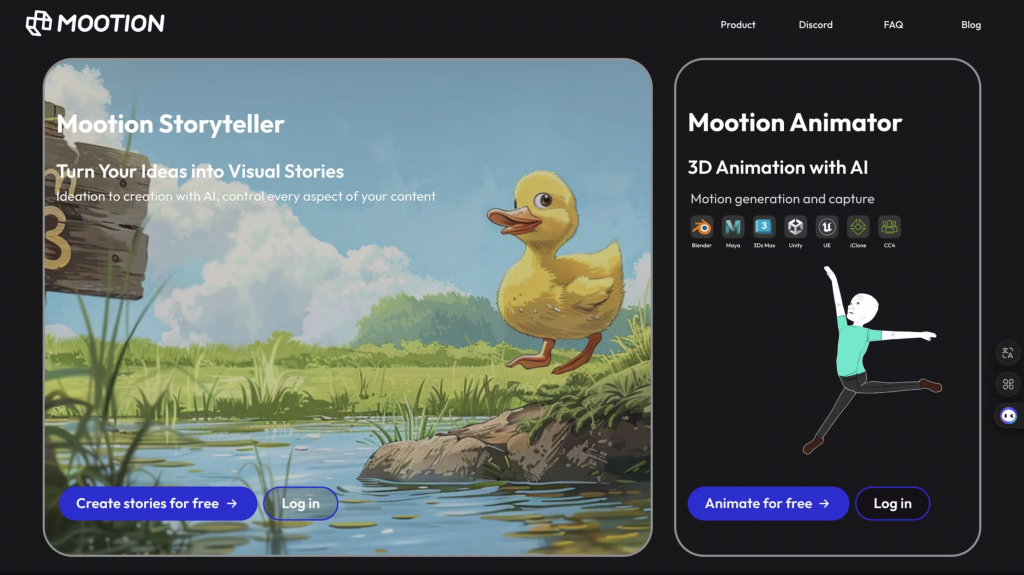Click 'Turn Your Ideas into Visual Stories' text
The width and height of the screenshot is (1024, 575).
pos(200,171)
